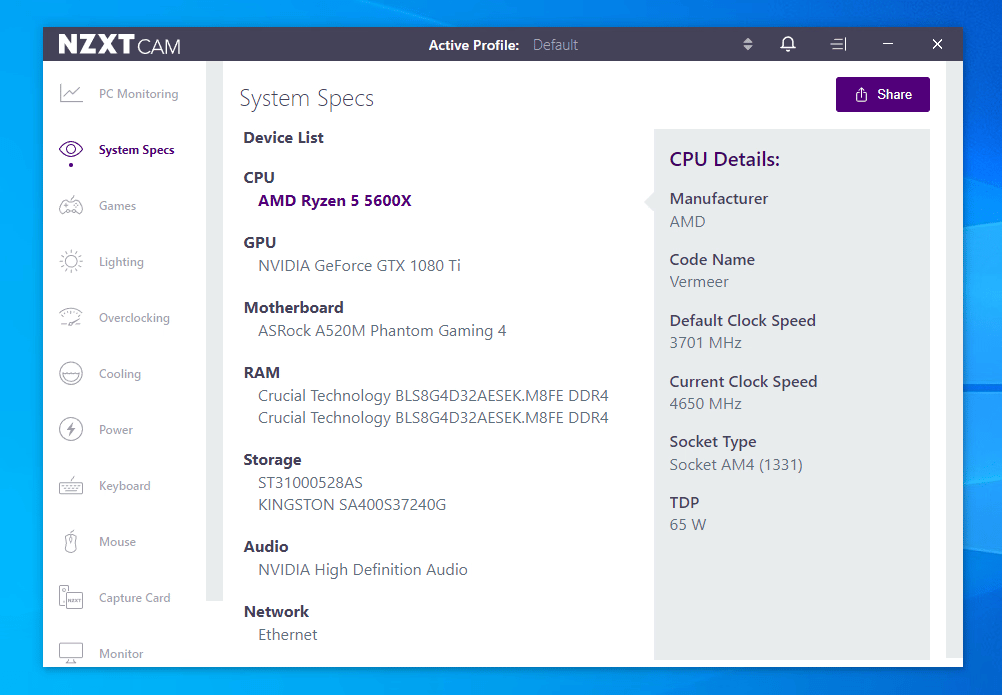1002x695 pixels.
Task: Click Socket AM4 (1331) value
Action: click(736, 464)
